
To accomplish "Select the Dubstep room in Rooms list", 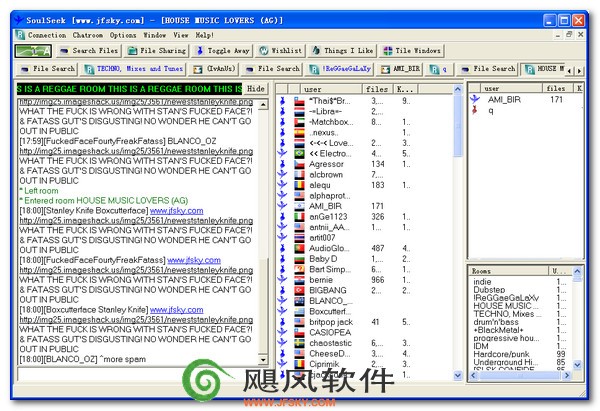I will coord(489,290).
